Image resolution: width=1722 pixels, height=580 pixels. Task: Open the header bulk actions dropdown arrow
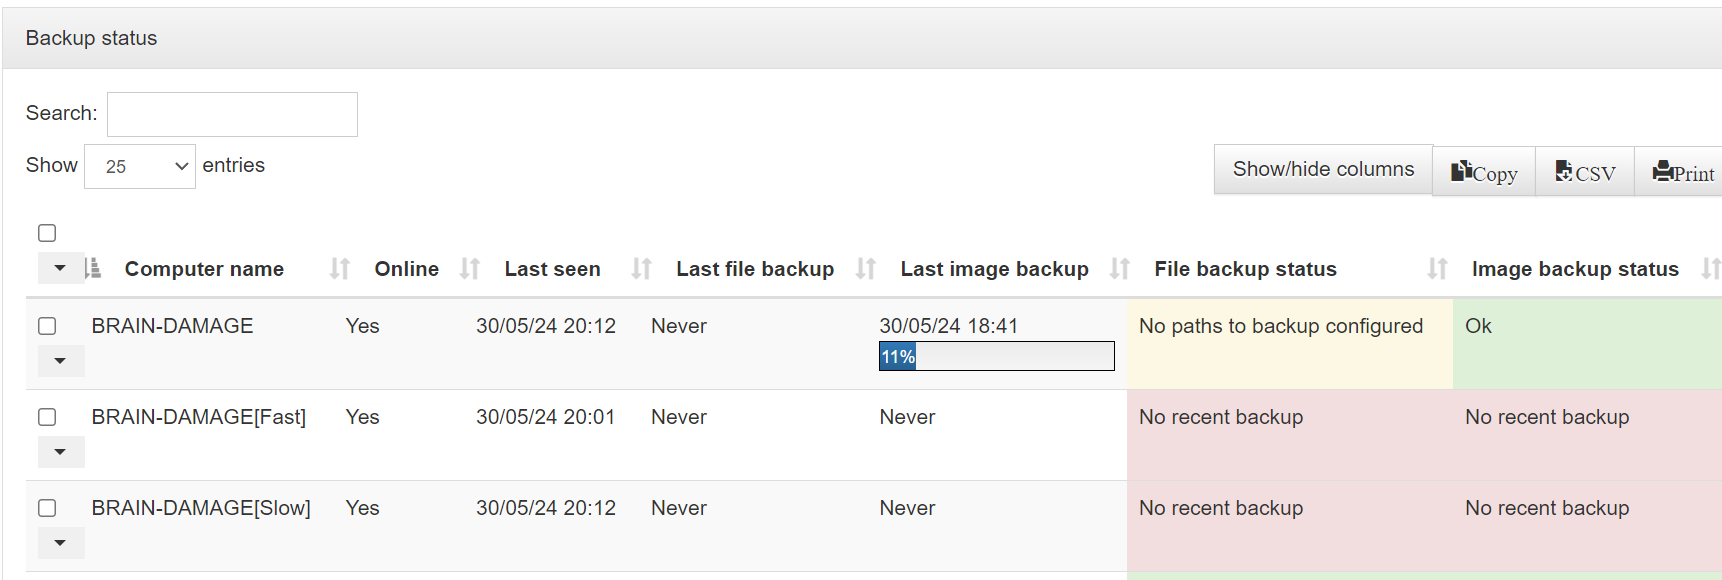(60, 268)
